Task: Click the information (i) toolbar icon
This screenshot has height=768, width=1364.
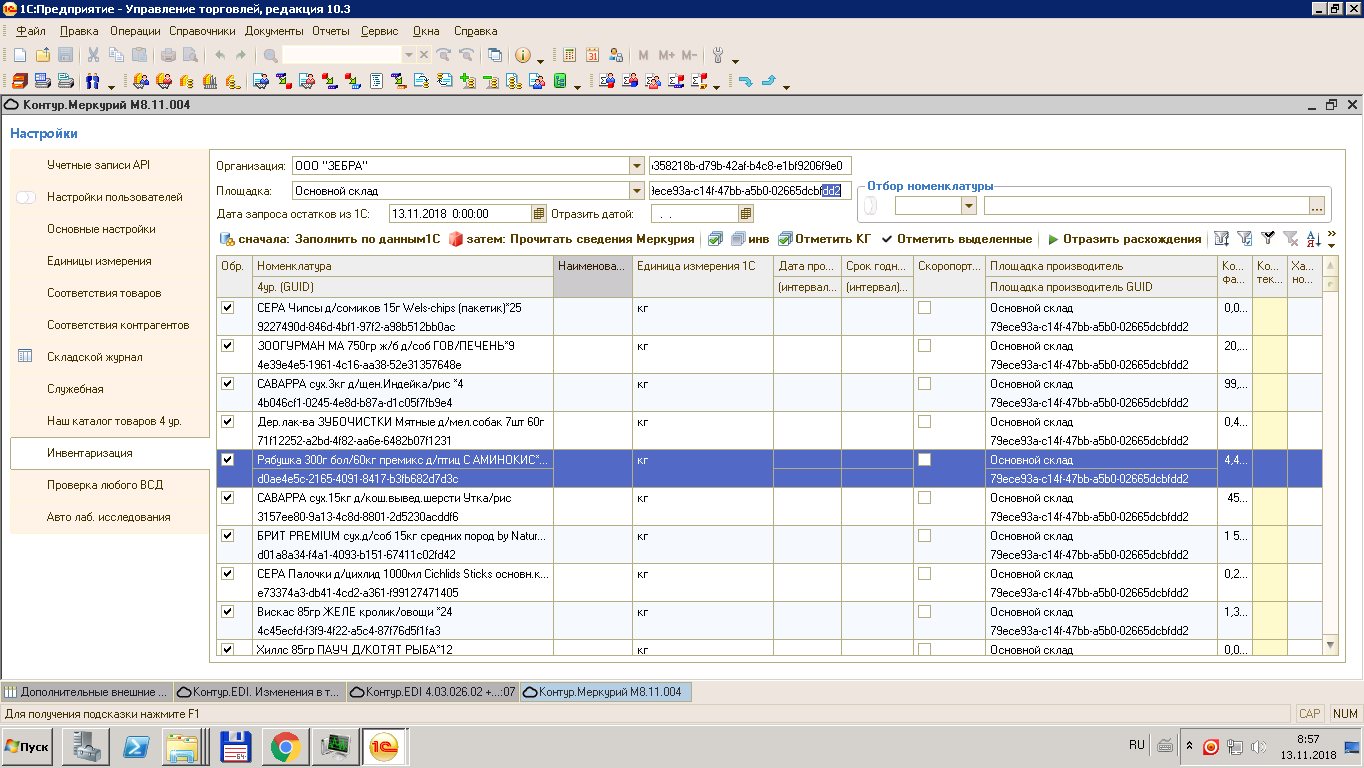Action: [x=523, y=55]
